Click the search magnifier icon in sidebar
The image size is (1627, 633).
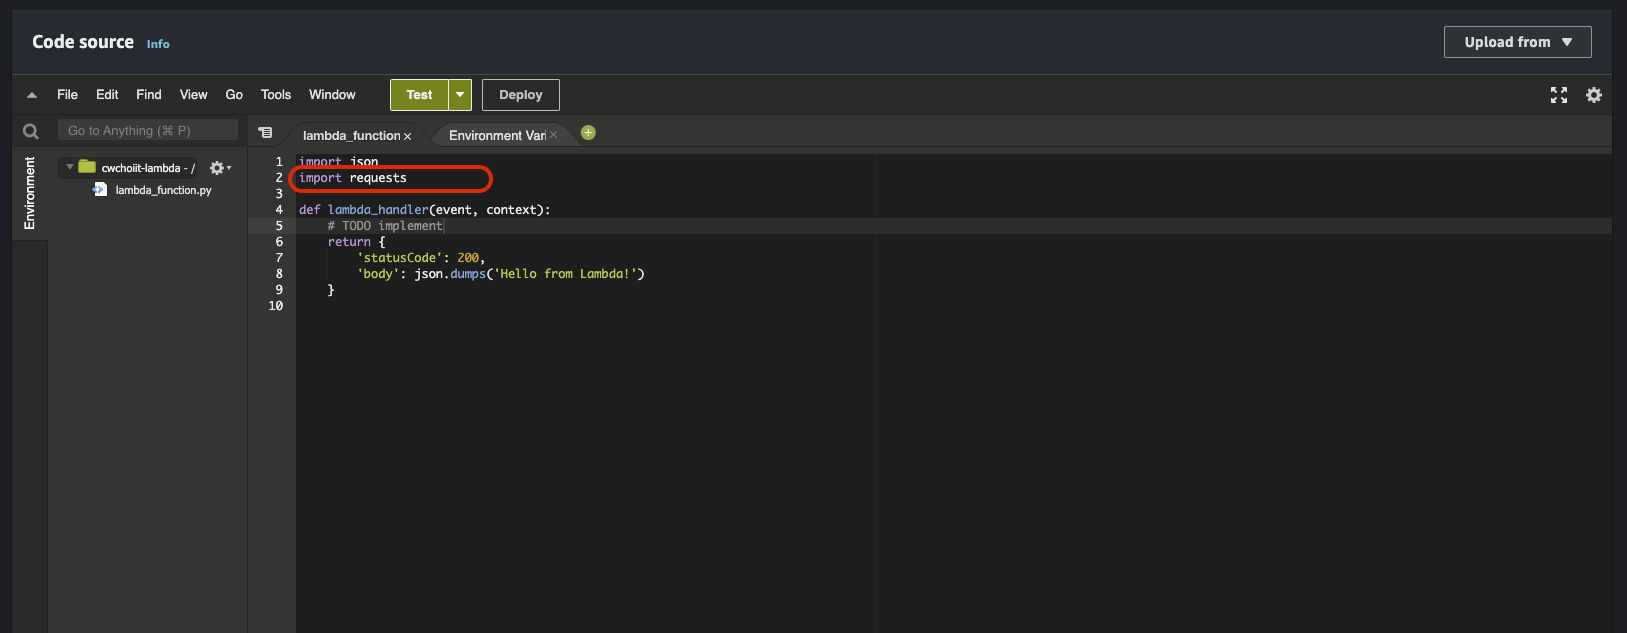tap(31, 131)
